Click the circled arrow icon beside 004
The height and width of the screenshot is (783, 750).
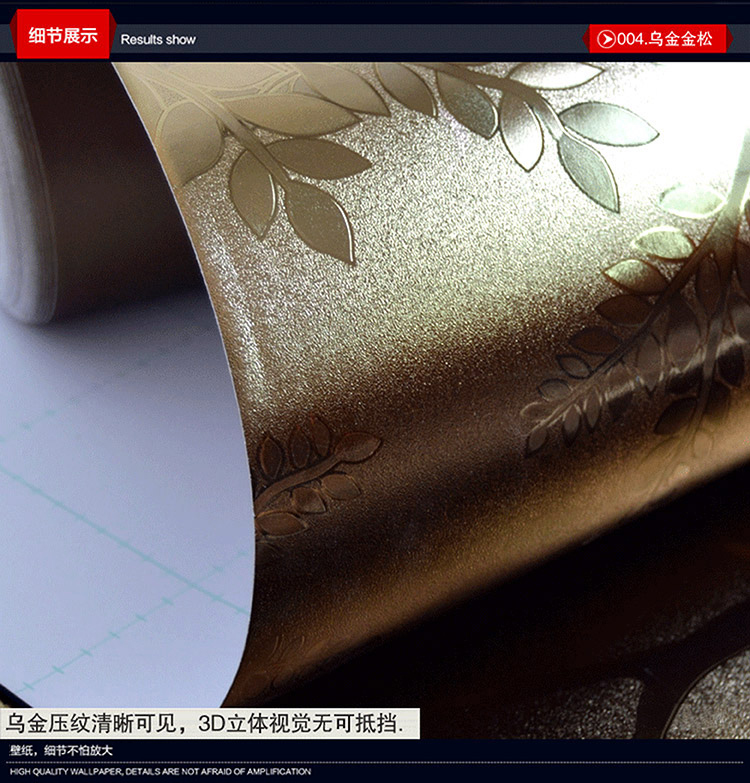coord(606,39)
